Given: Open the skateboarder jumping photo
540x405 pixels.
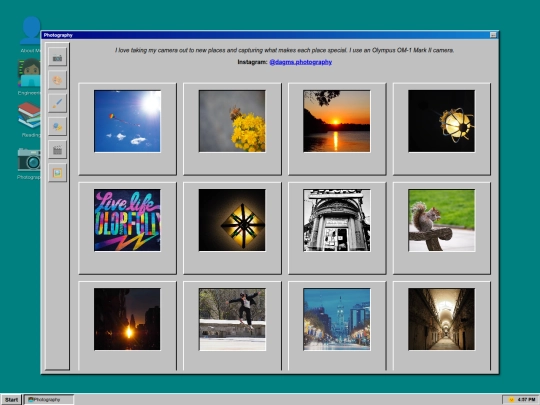Looking at the screenshot, I should 232,319.
